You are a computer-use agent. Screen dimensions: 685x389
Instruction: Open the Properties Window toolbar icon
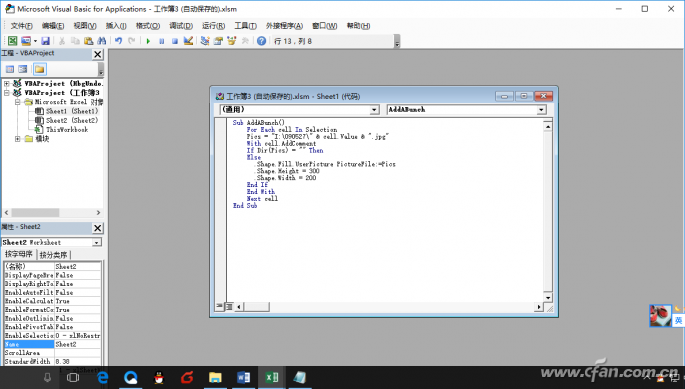[x=218, y=41]
